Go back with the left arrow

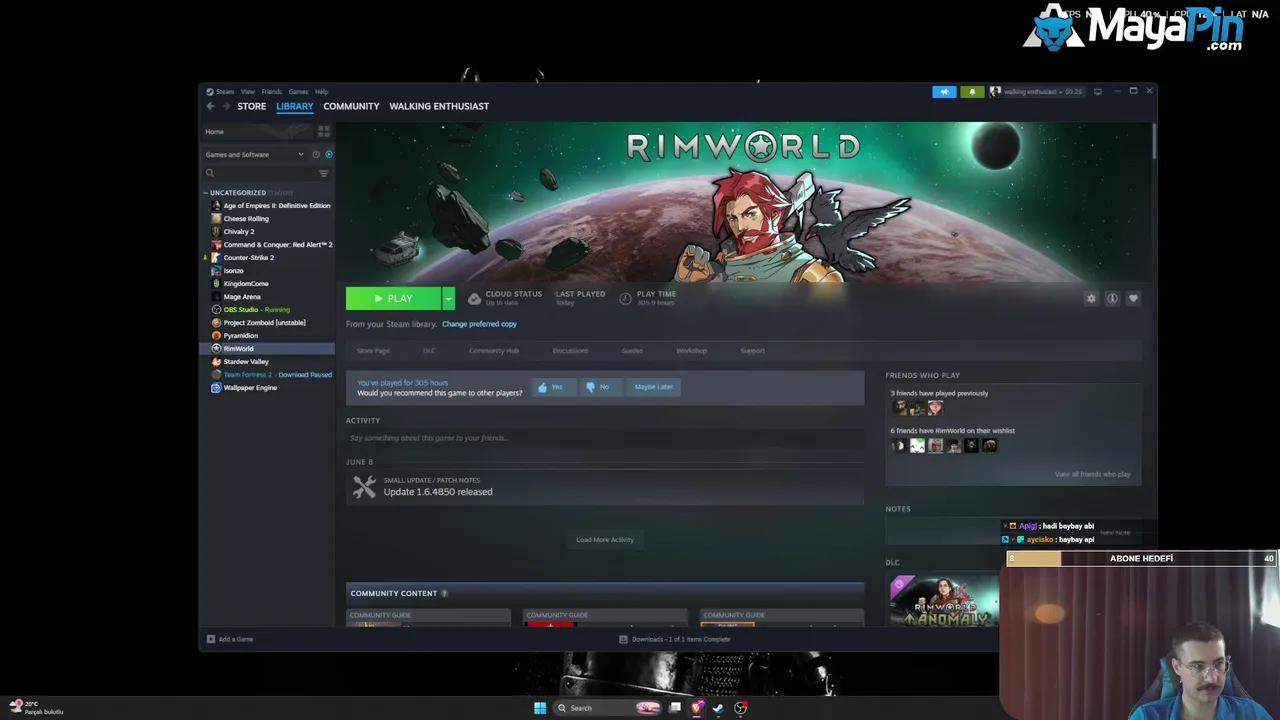coord(210,106)
